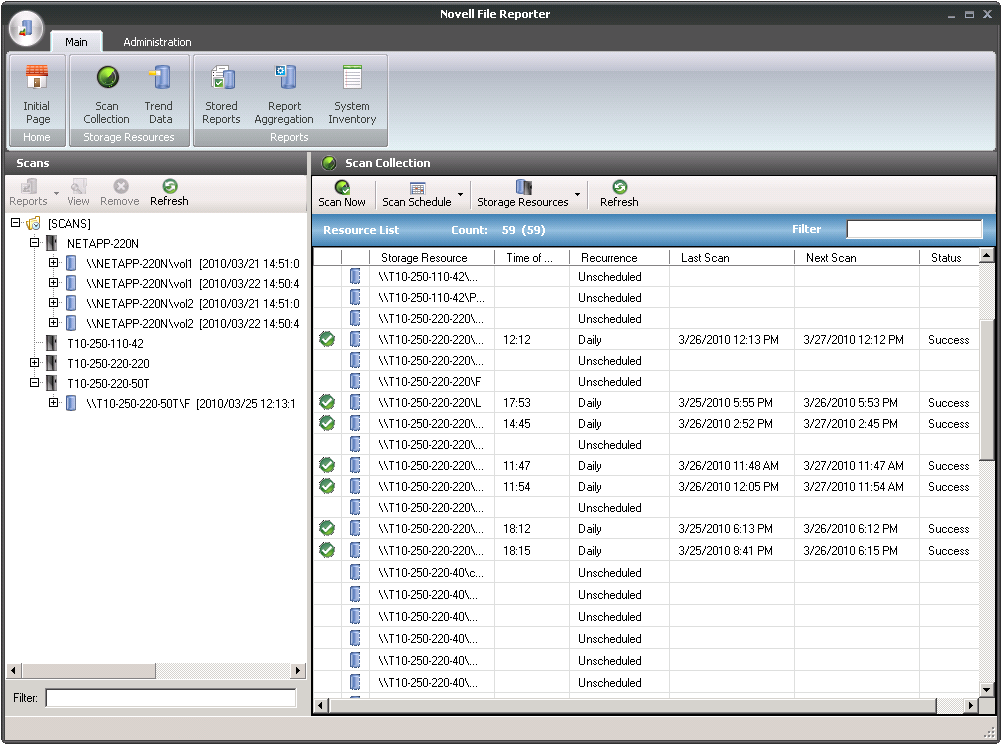
Task: Refresh the Scans tree panel
Action: tap(169, 192)
